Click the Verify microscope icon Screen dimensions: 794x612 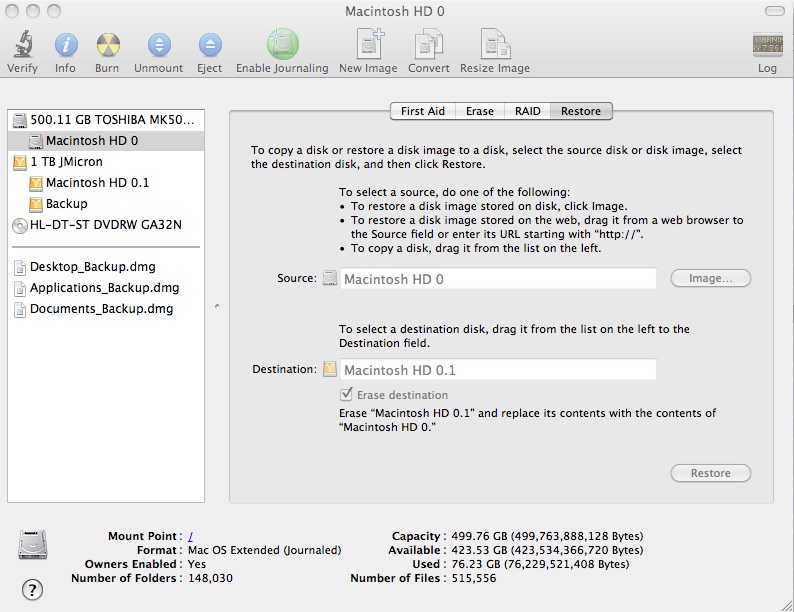pyautogui.click(x=23, y=45)
